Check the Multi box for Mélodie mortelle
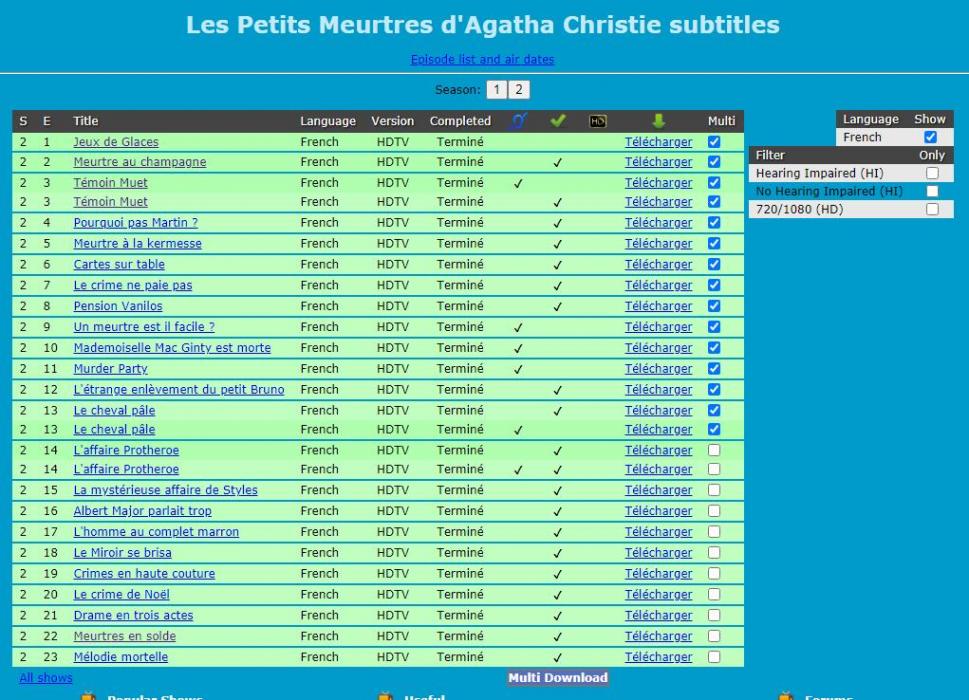The width and height of the screenshot is (969, 700). (714, 657)
